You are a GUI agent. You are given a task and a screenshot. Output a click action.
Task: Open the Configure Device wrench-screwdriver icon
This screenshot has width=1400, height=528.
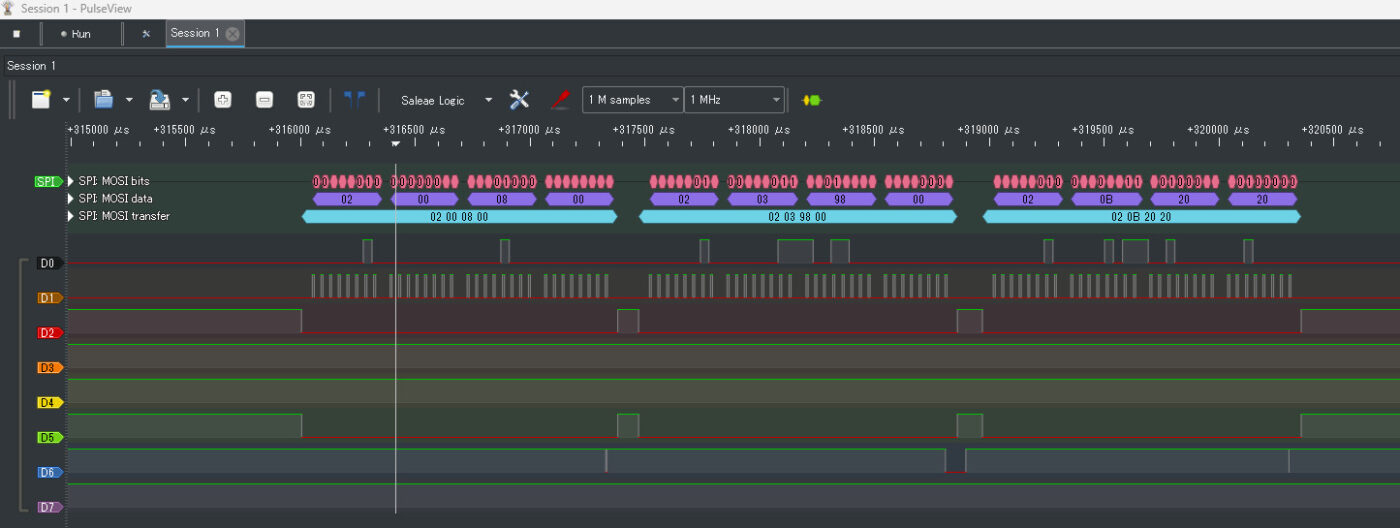[519, 99]
